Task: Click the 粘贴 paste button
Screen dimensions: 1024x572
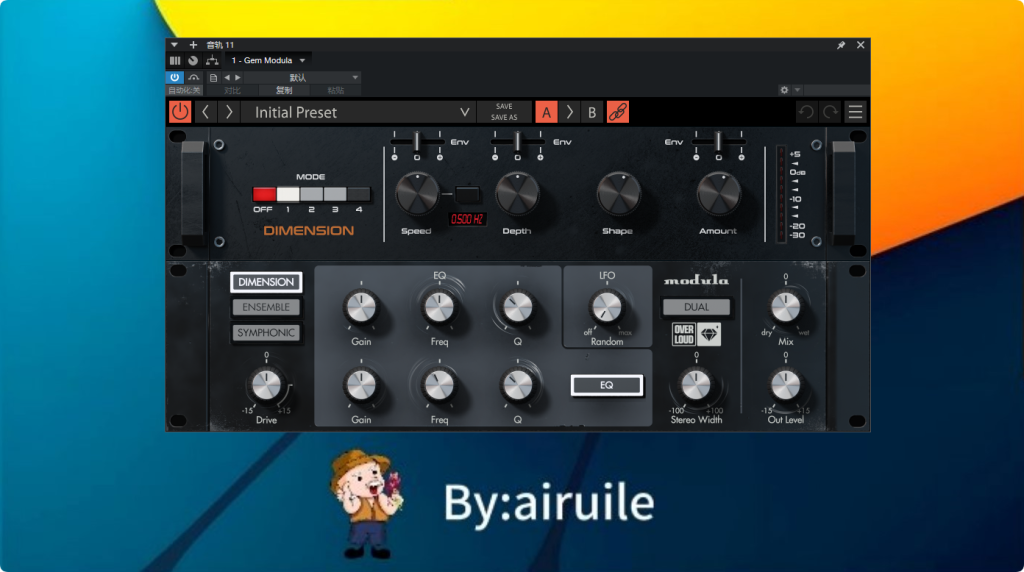Action: pyautogui.click(x=336, y=90)
